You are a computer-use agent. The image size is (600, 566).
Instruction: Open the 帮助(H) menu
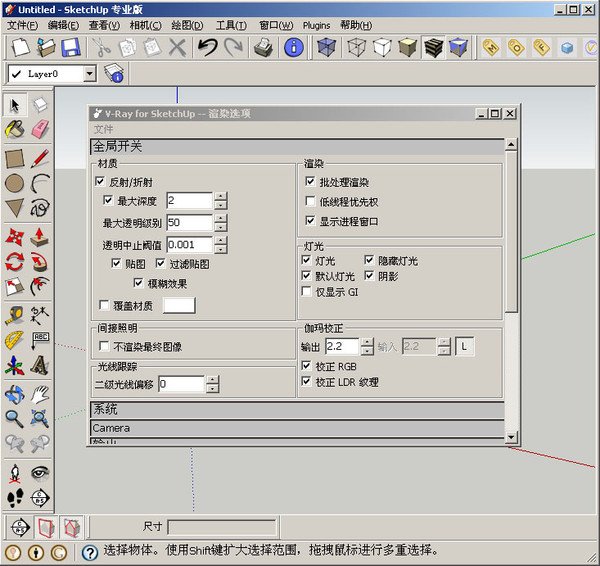(x=356, y=26)
